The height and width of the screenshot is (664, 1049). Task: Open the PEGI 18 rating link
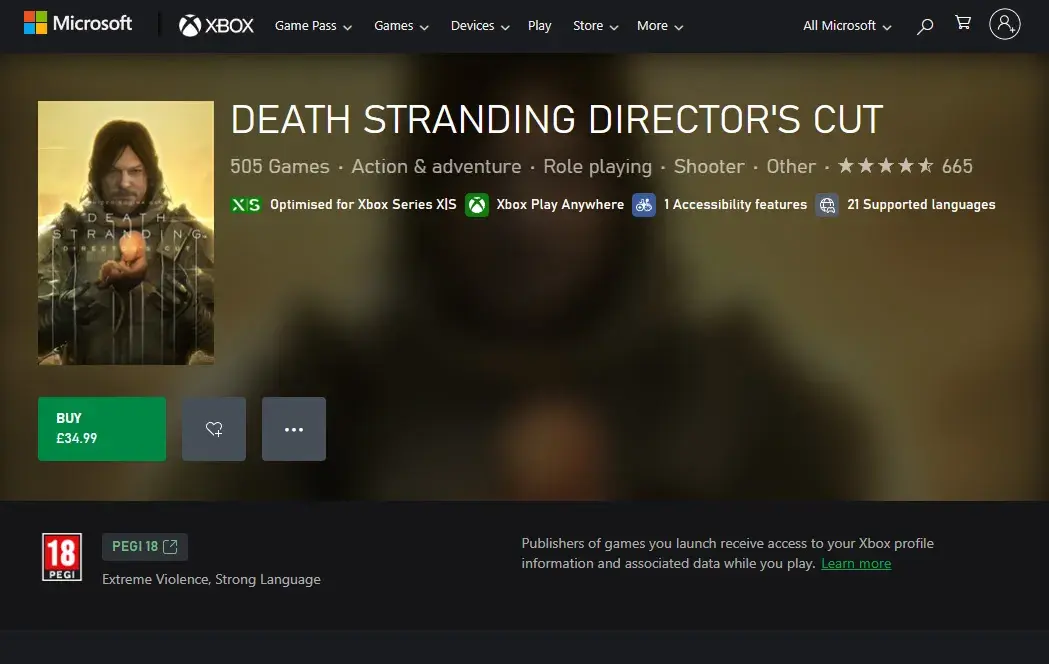[x=145, y=547]
